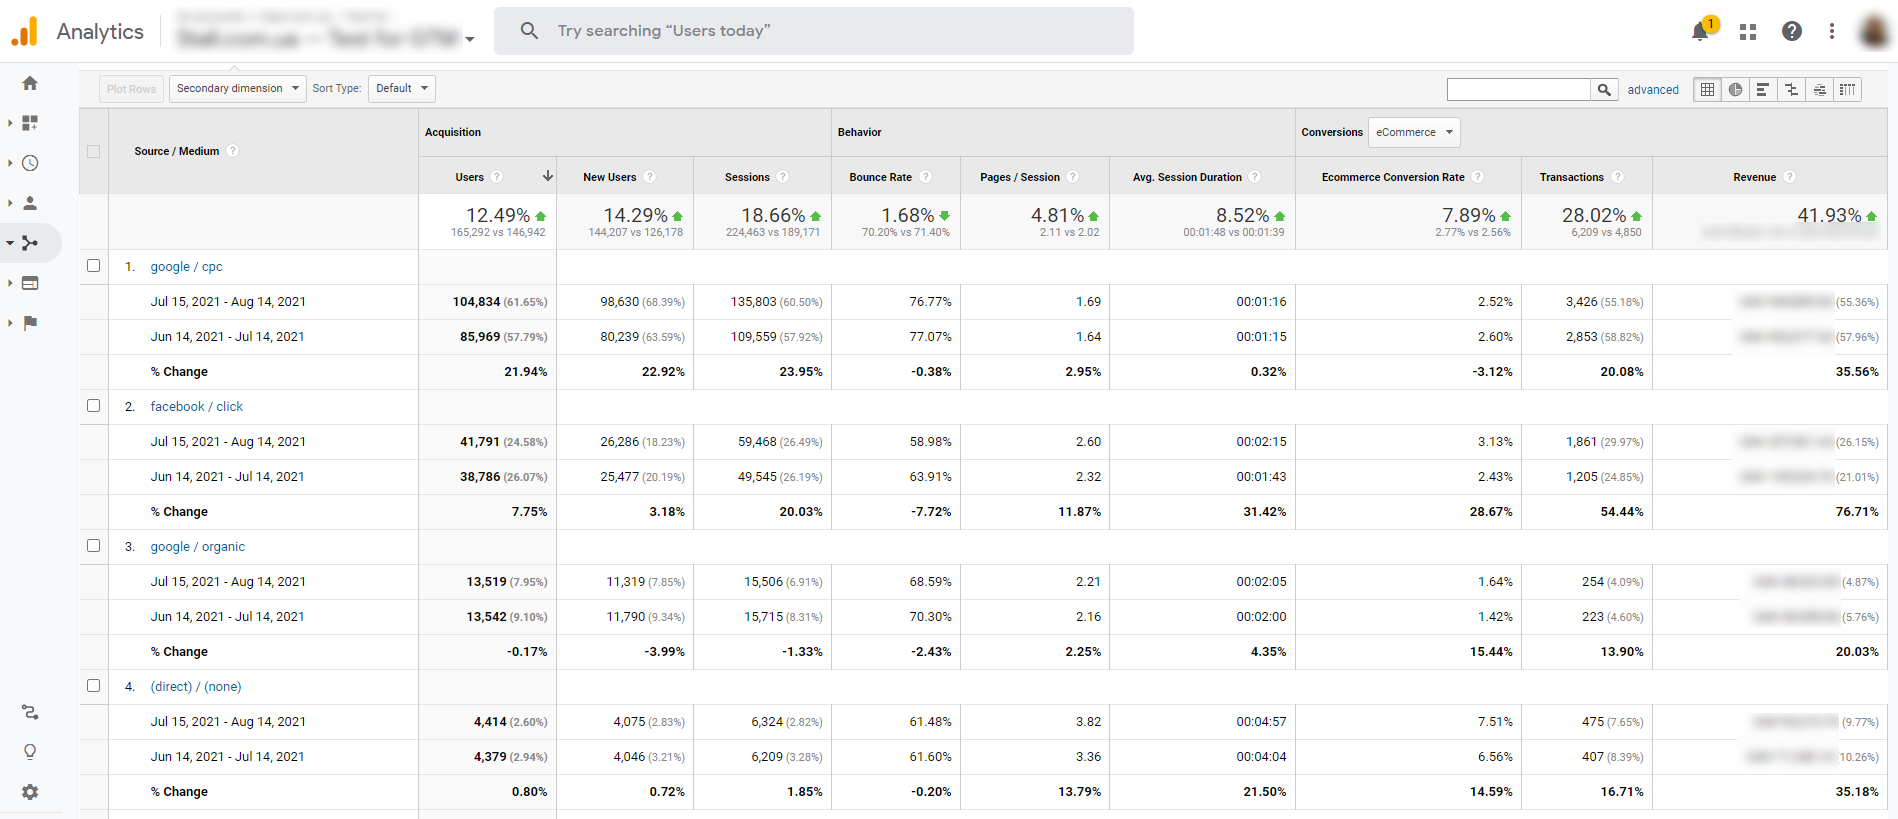Open Acquisition icon in sidebar
1898x819 pixels.
(x=30, y=243)
